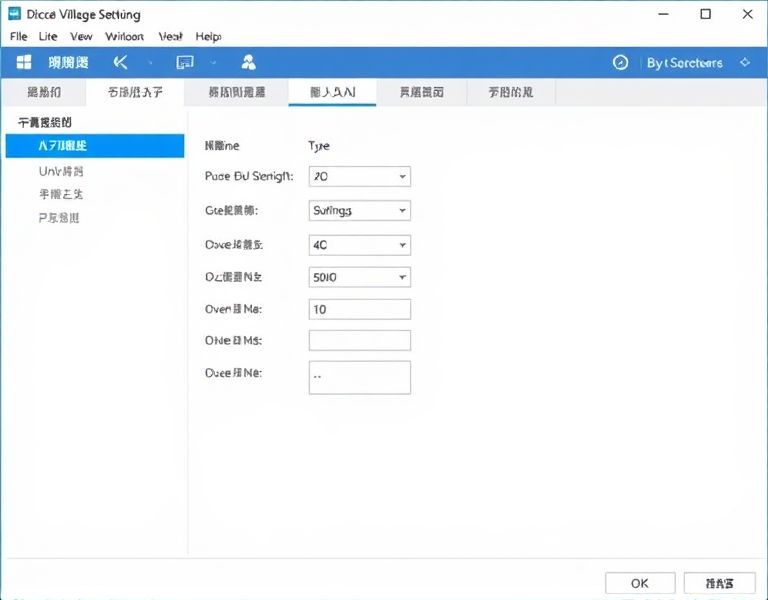Select the third sidebar item below Unlv

tap(61, 194)
